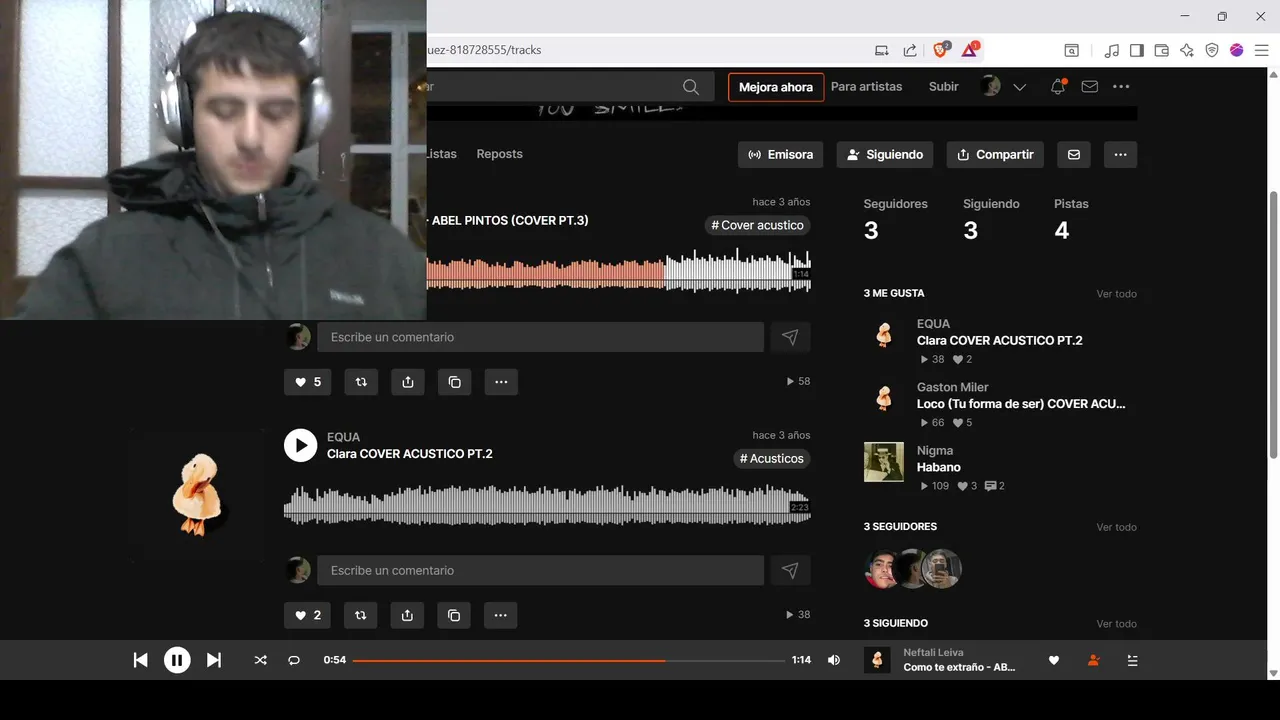The image size is (1280, 720).
Task: Expand the user avatar dropdown chevron
Action: point(1020,87)
